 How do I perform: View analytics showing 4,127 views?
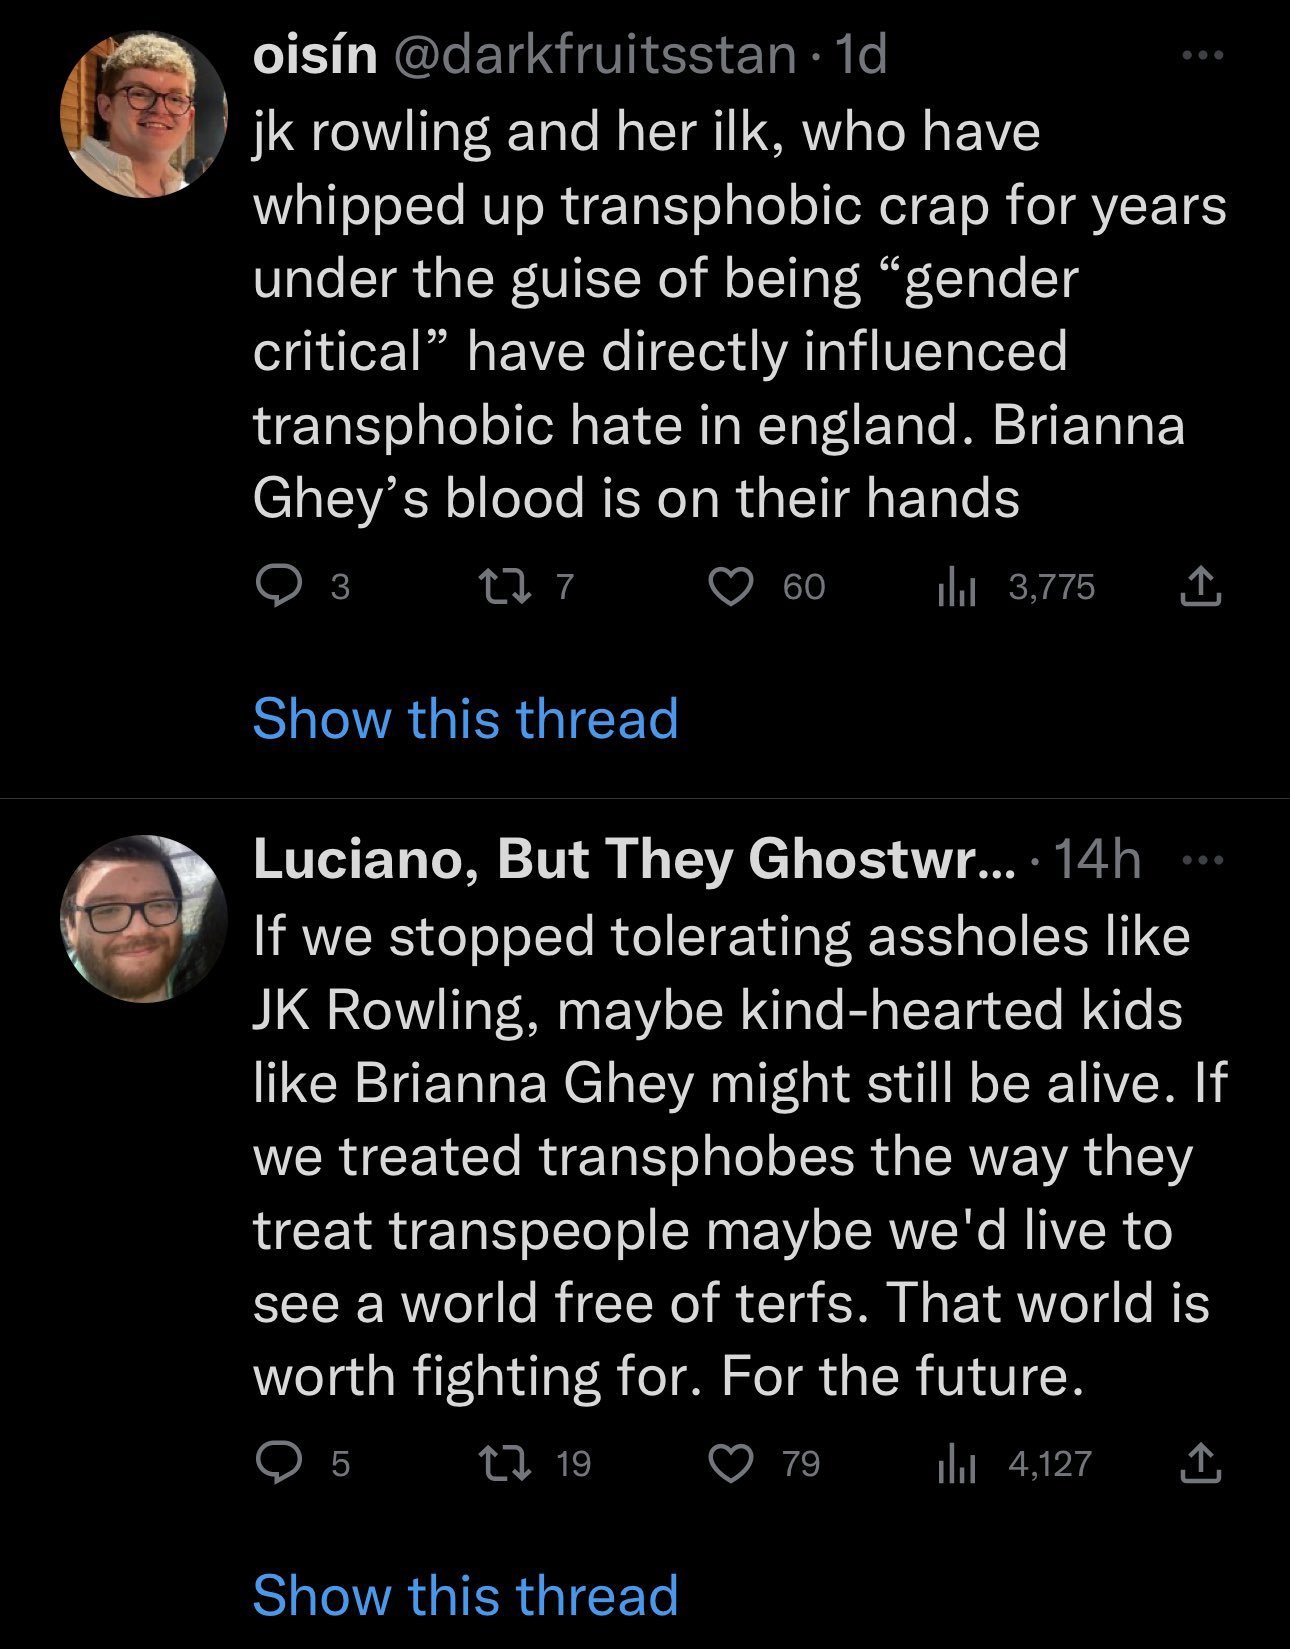click(955, 1466)
